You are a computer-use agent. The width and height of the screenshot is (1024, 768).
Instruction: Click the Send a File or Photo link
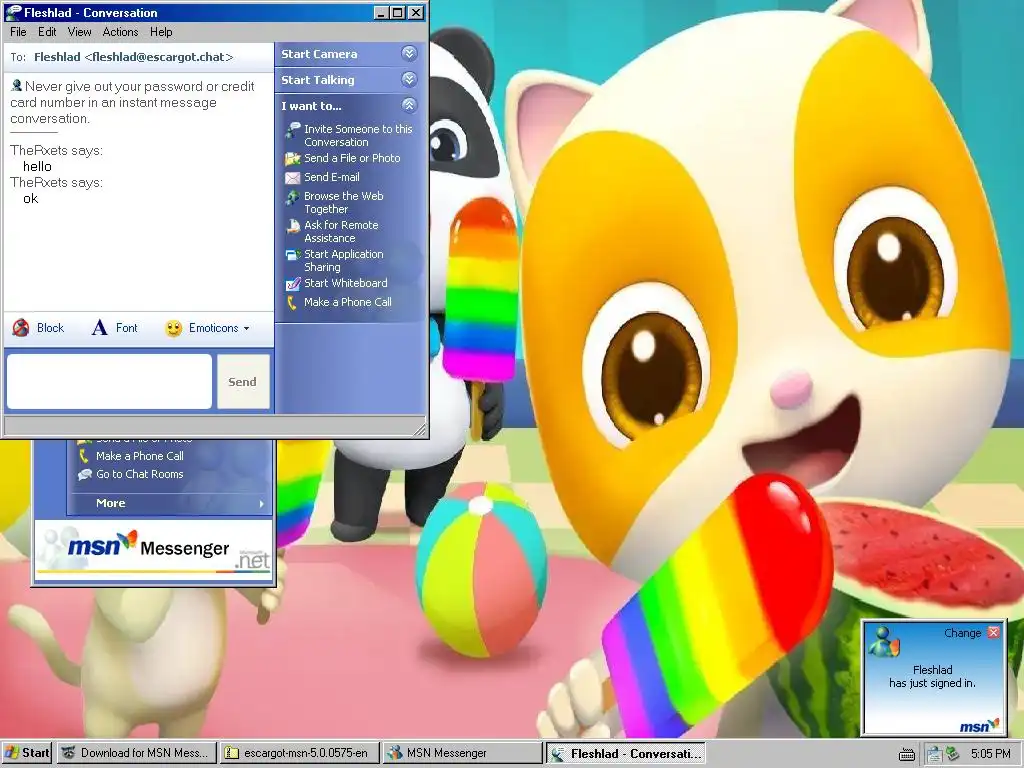[352, 158]
